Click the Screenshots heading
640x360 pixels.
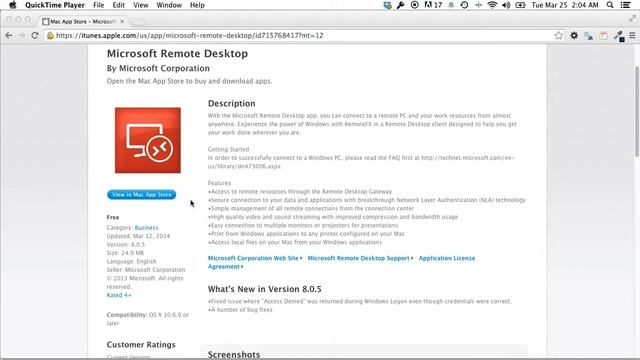click(x=234, y=354)
